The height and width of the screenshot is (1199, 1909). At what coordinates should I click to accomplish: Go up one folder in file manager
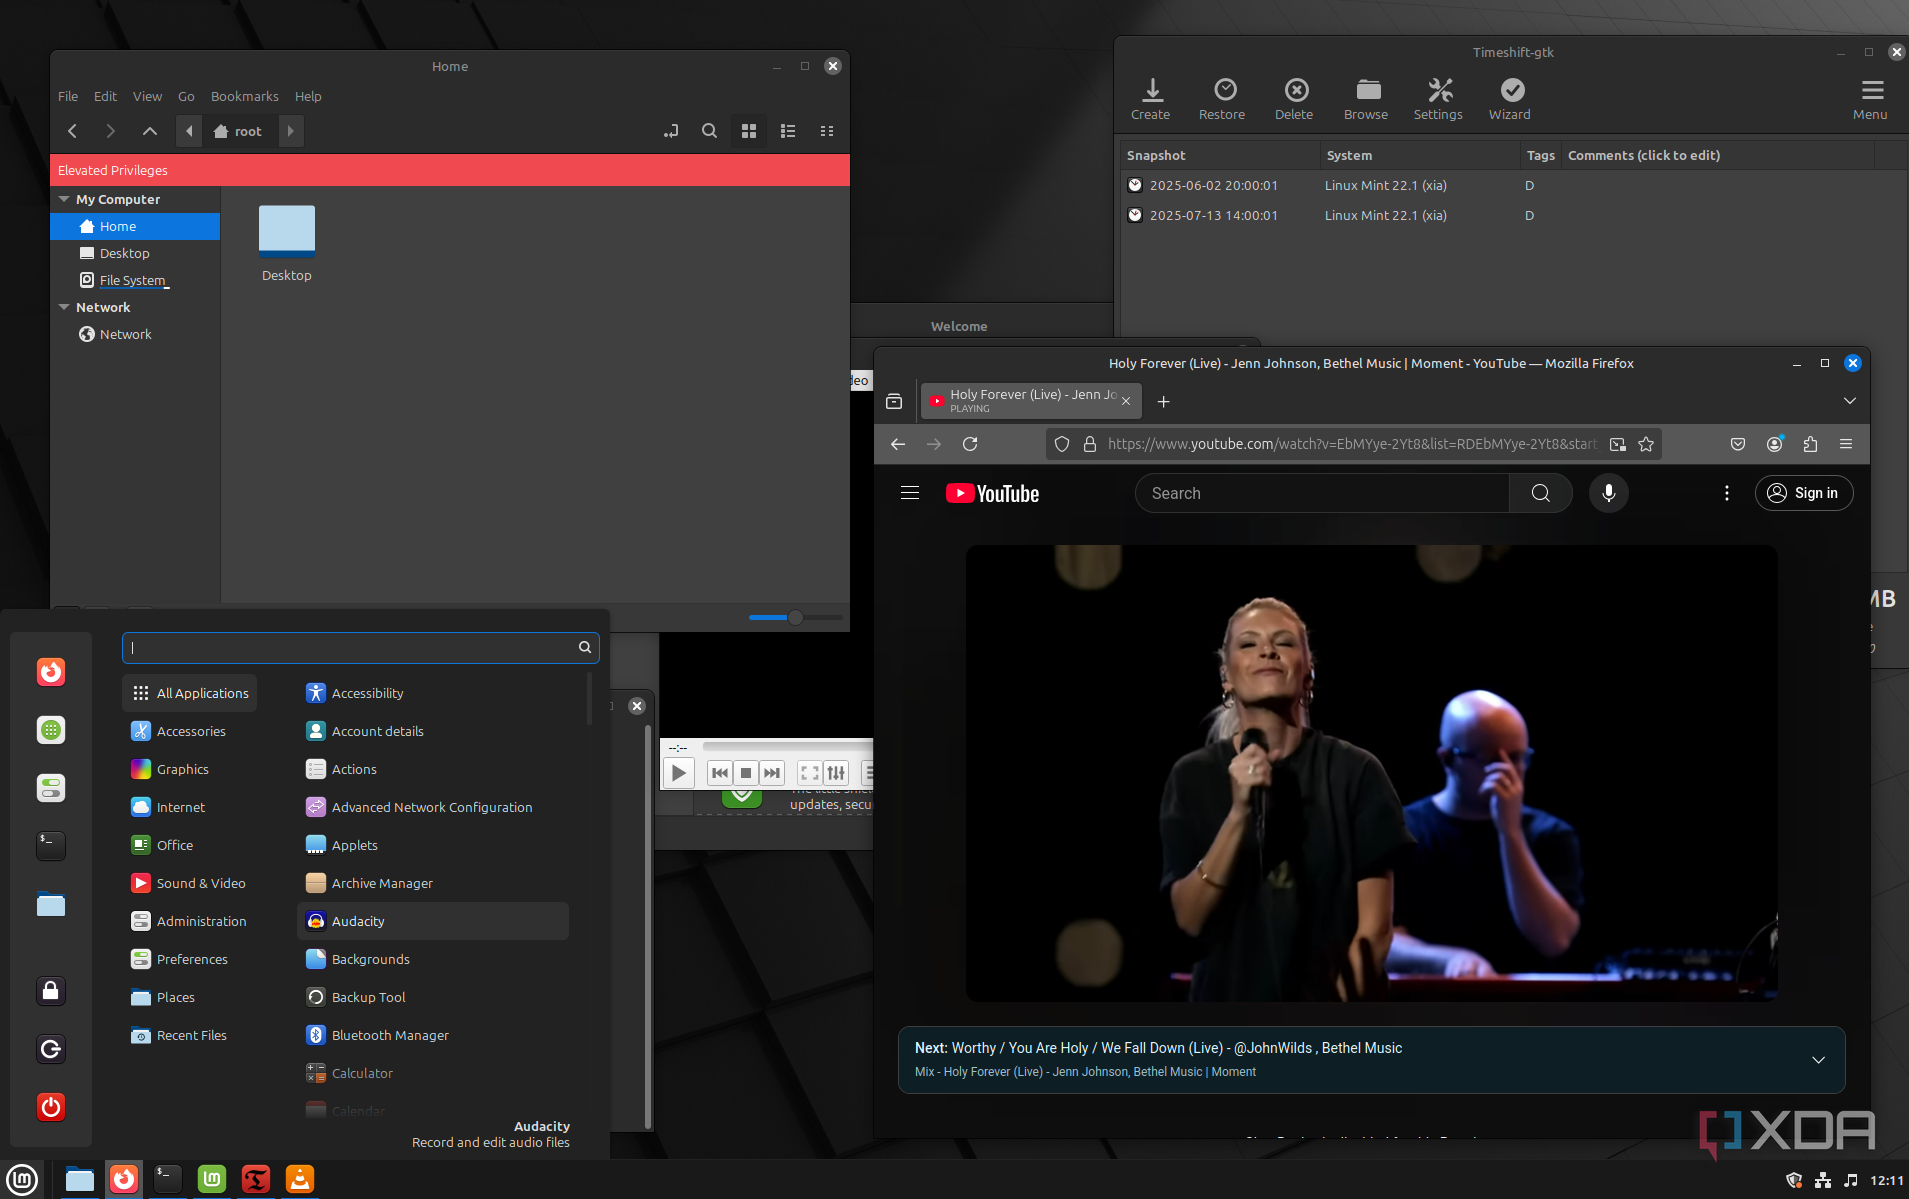[x=150, y=131]
